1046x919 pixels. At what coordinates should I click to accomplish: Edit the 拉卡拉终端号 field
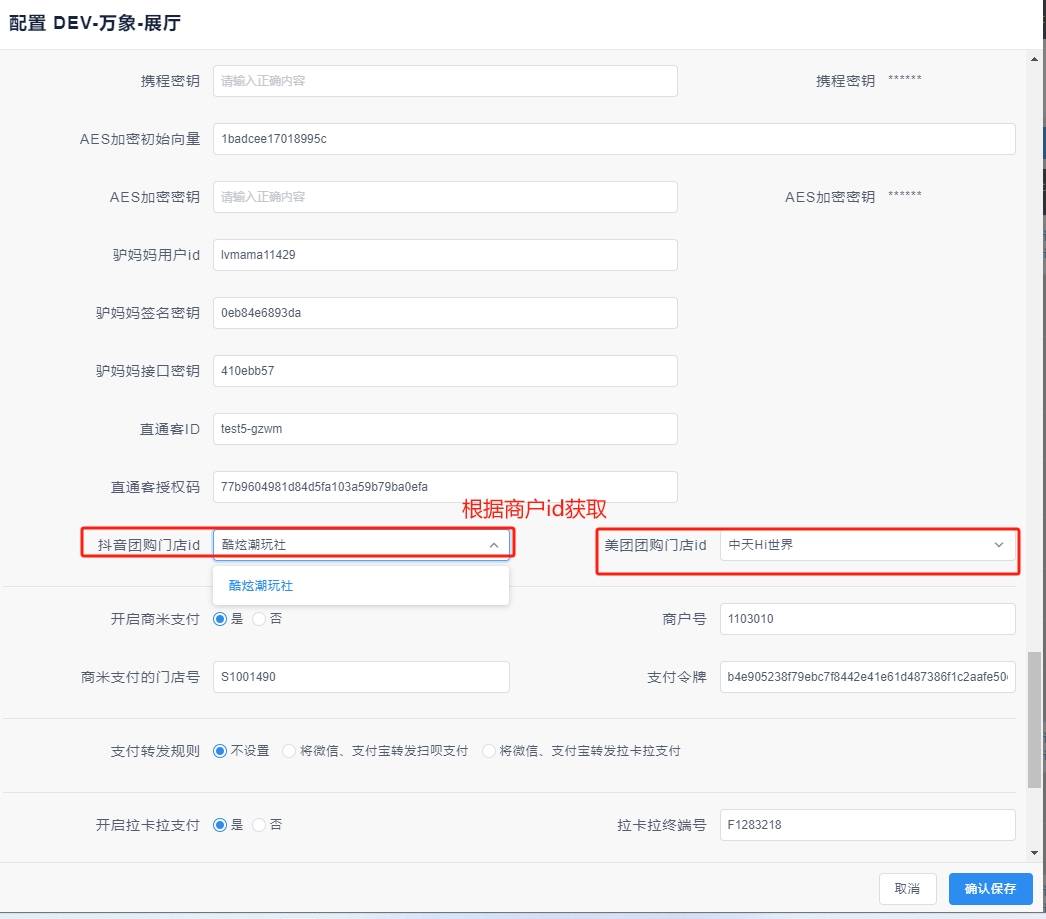(867, 825)
